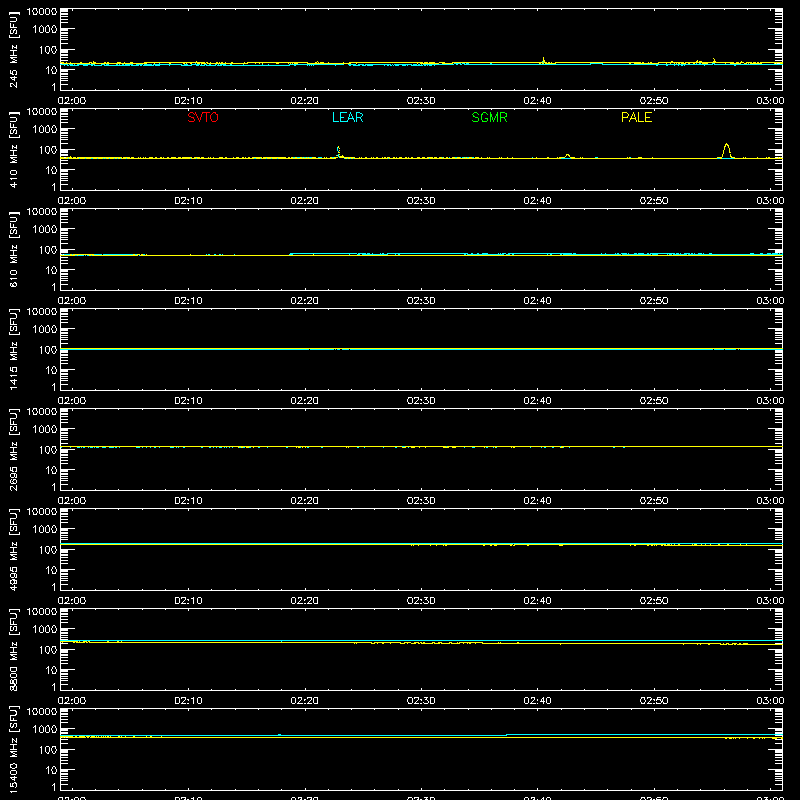The height and width of the screenshot is (800, 800).
Task: Click the 02:30 time label under 245 MHz plot
Action: click(421, 101)
